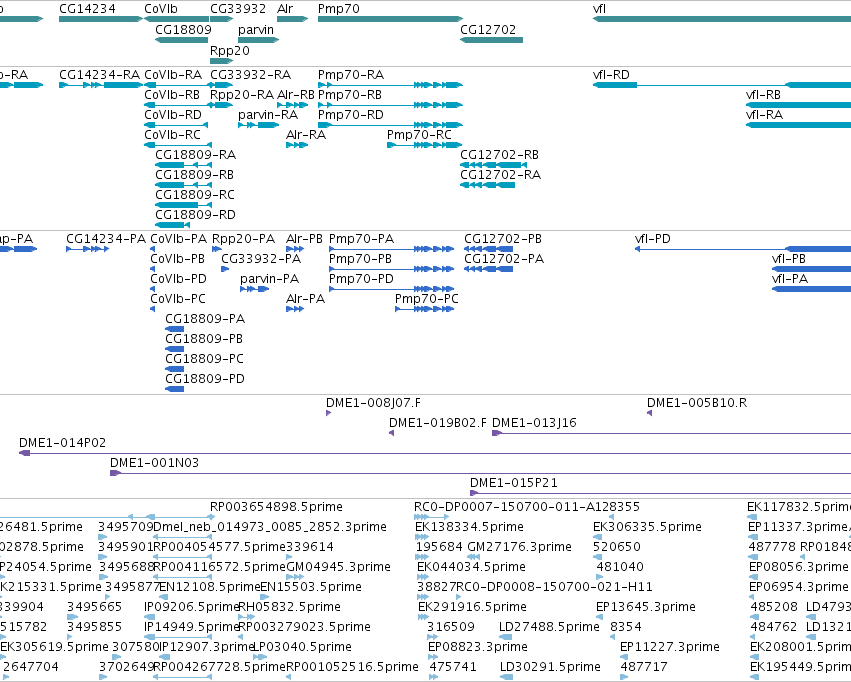Select transcript Rpp20-RA
851x682 pixels.
tap(221, 105)
